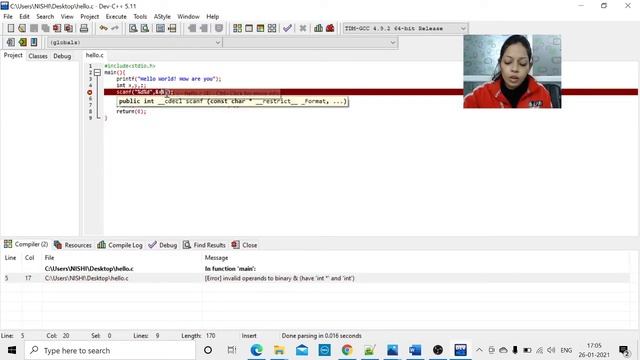This screenshot has width=640, height=360.
Task: Toggle the breakpoint marker on line 5
Action: (90, 92)
